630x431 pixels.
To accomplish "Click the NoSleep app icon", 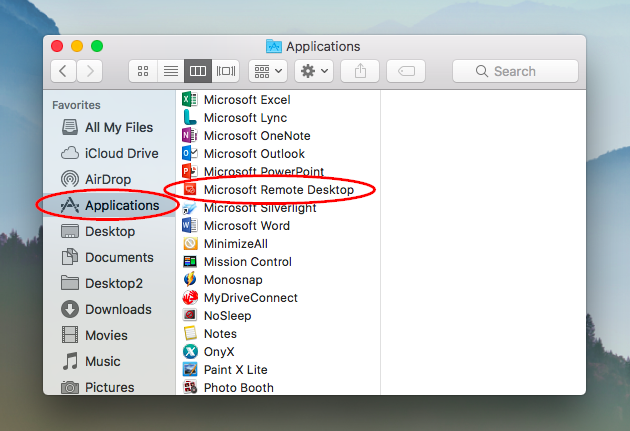I will [190, 315].
